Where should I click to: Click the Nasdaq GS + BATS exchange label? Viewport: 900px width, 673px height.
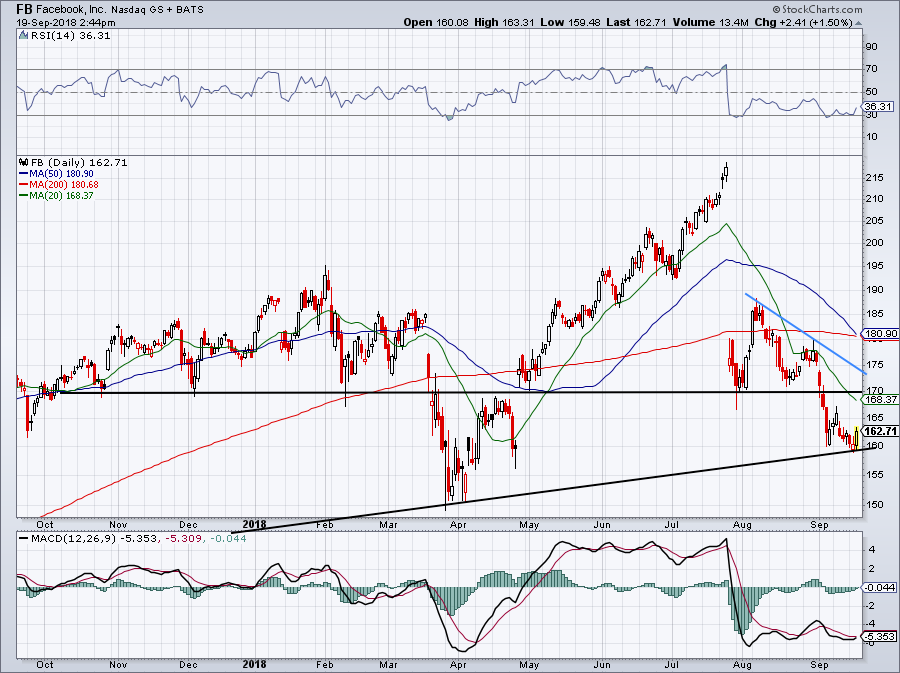pyautogui.click(x=157, y=10)
